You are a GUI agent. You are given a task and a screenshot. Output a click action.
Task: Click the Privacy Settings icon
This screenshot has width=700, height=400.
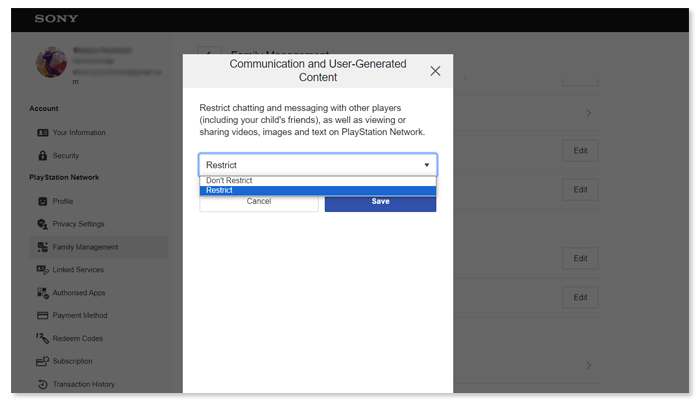coord(42,224)
